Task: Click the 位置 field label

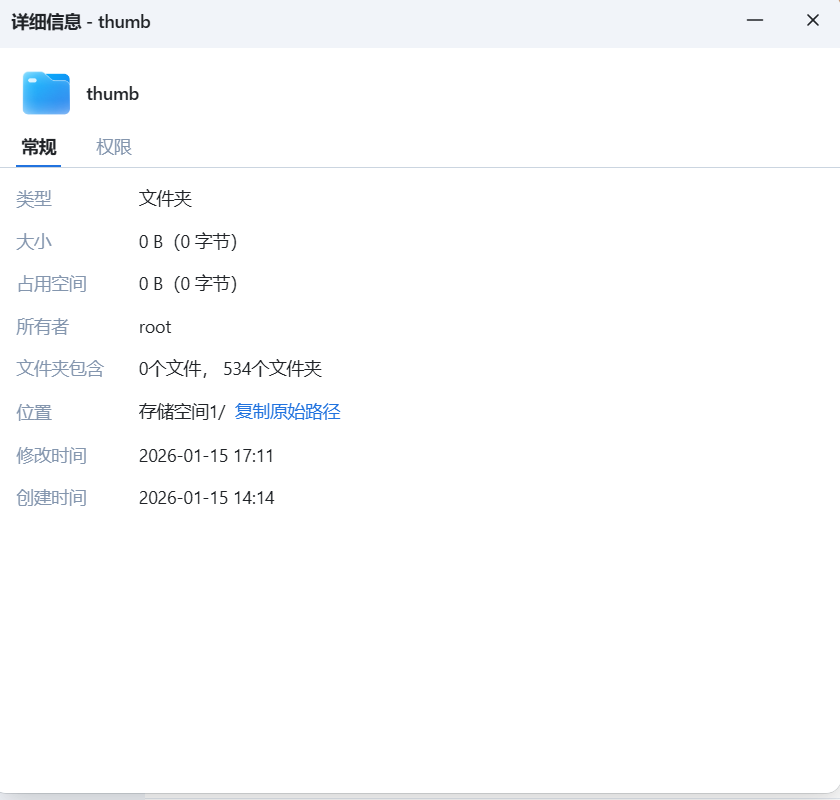Action: point(34,412)
